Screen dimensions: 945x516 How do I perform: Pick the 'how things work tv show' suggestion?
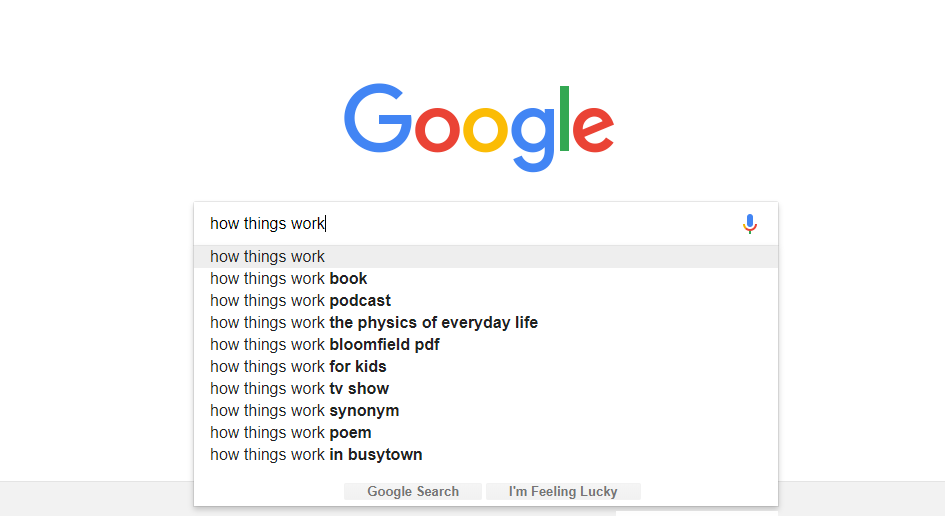click(300, 389)
